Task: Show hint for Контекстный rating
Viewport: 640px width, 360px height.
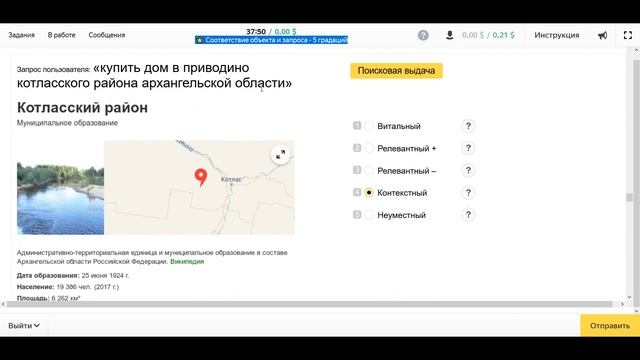Action: point(468,193)
